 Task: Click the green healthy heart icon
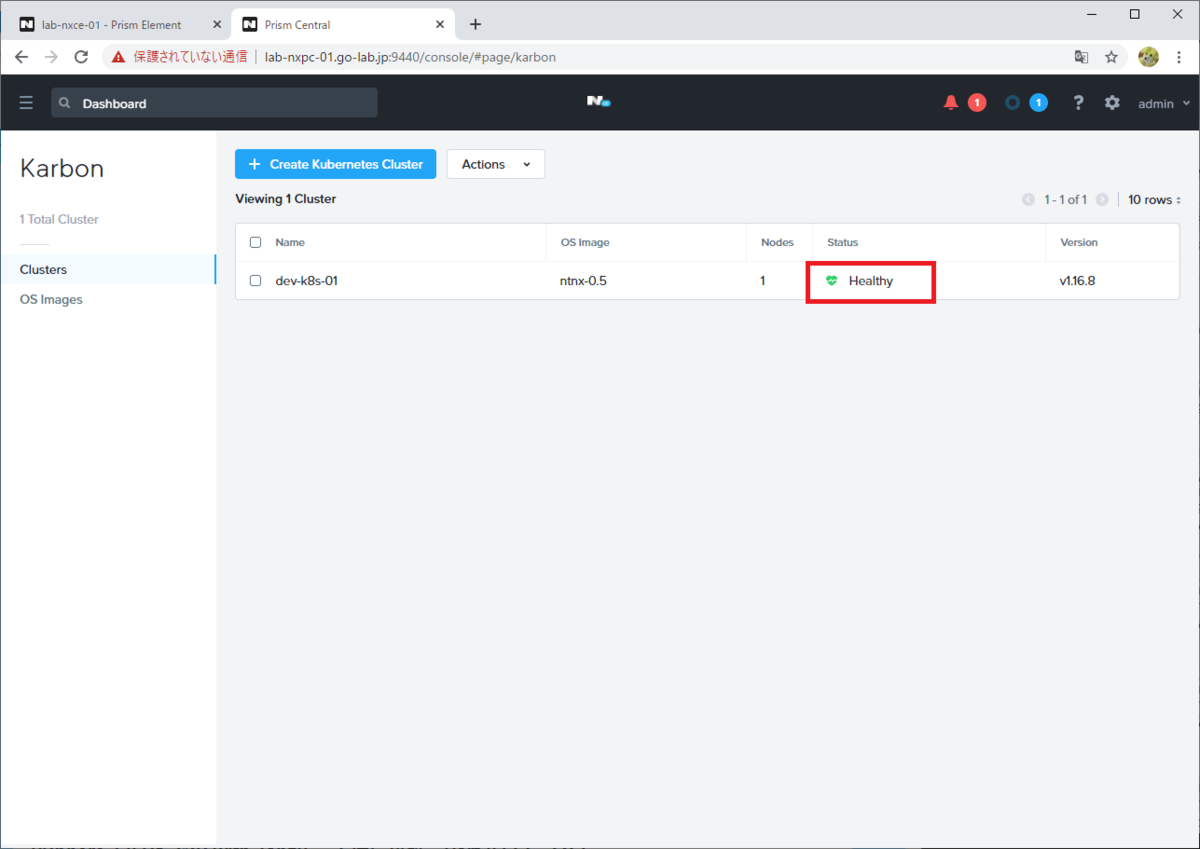[832, 281]
